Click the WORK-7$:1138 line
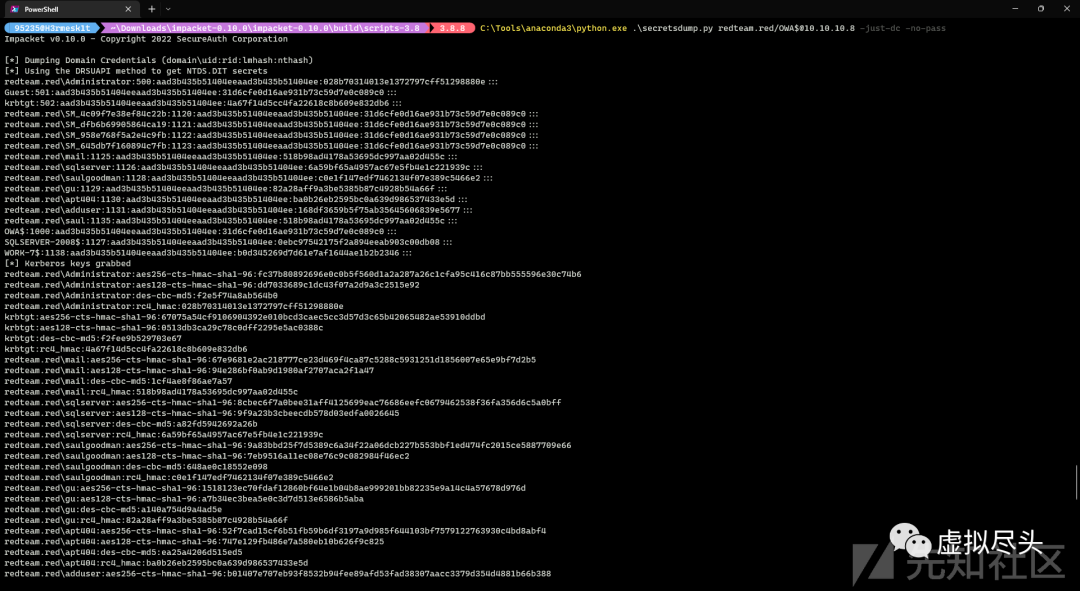Viewport: 1080px width, 591px height. pos(208,253)
